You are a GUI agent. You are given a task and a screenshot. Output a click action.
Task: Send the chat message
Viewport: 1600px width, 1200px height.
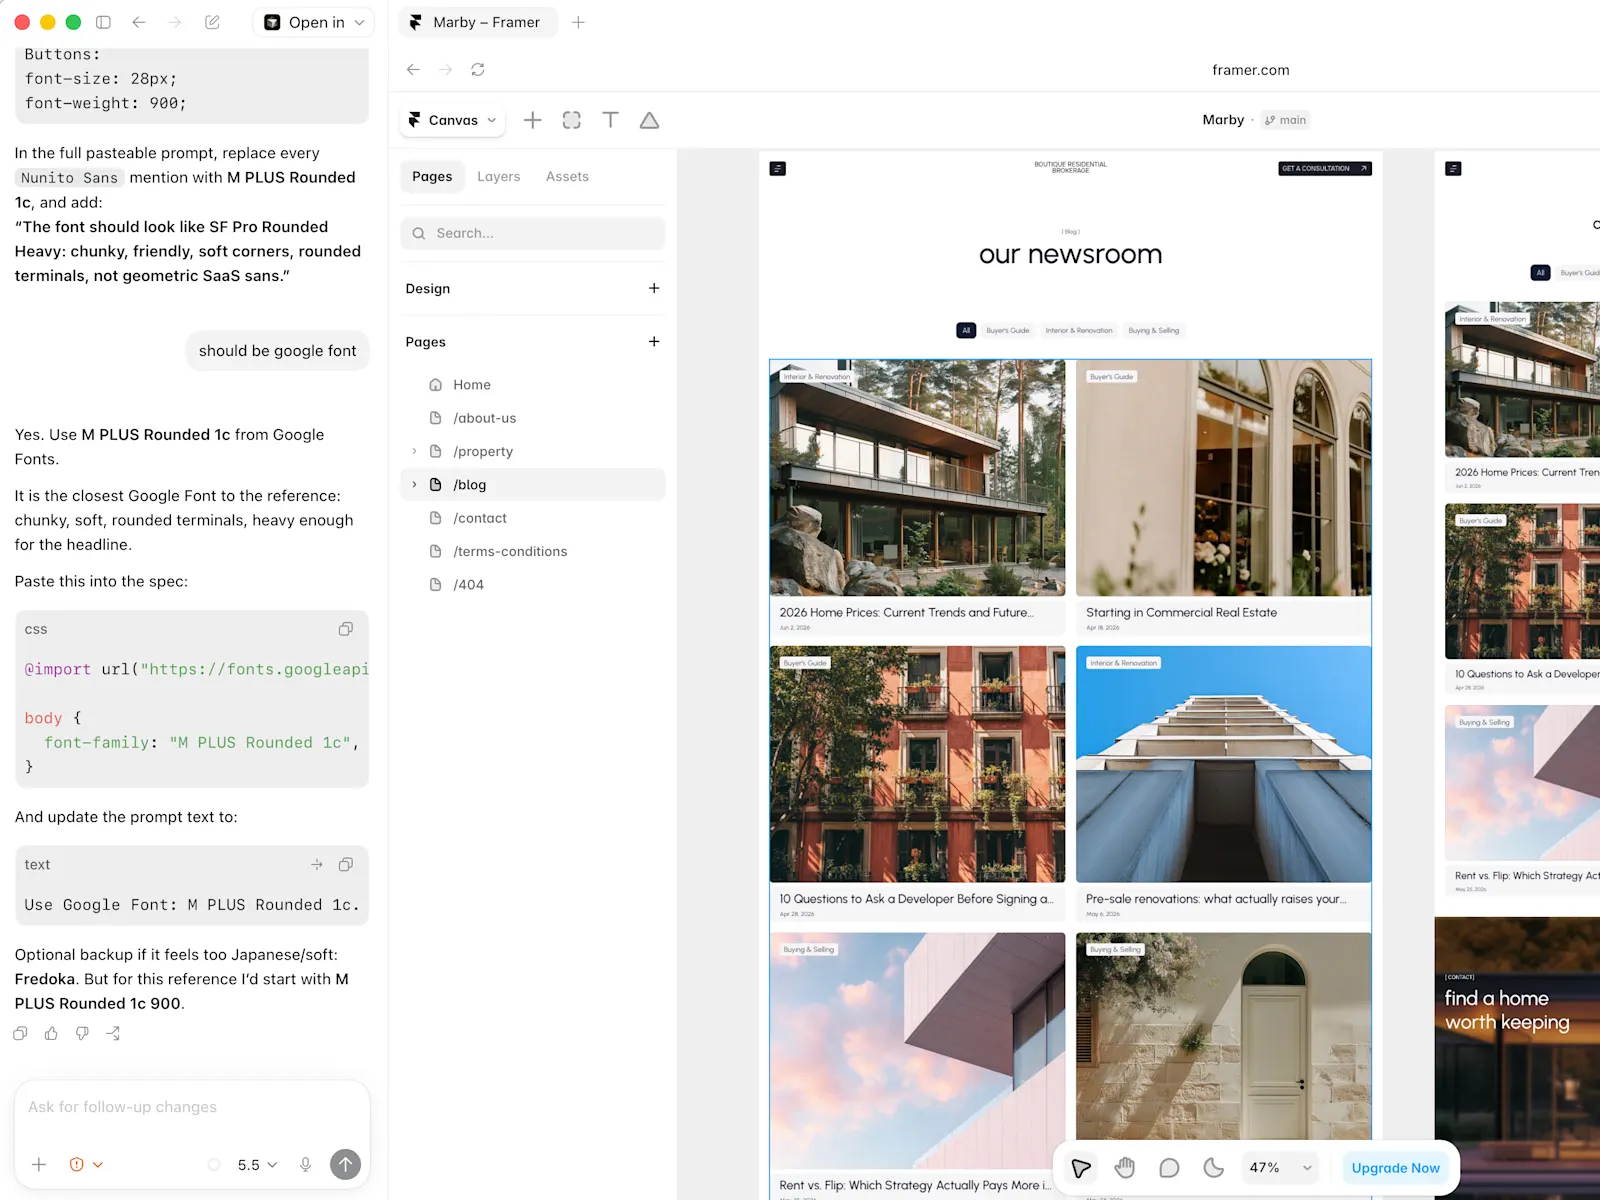[345, 1164]
